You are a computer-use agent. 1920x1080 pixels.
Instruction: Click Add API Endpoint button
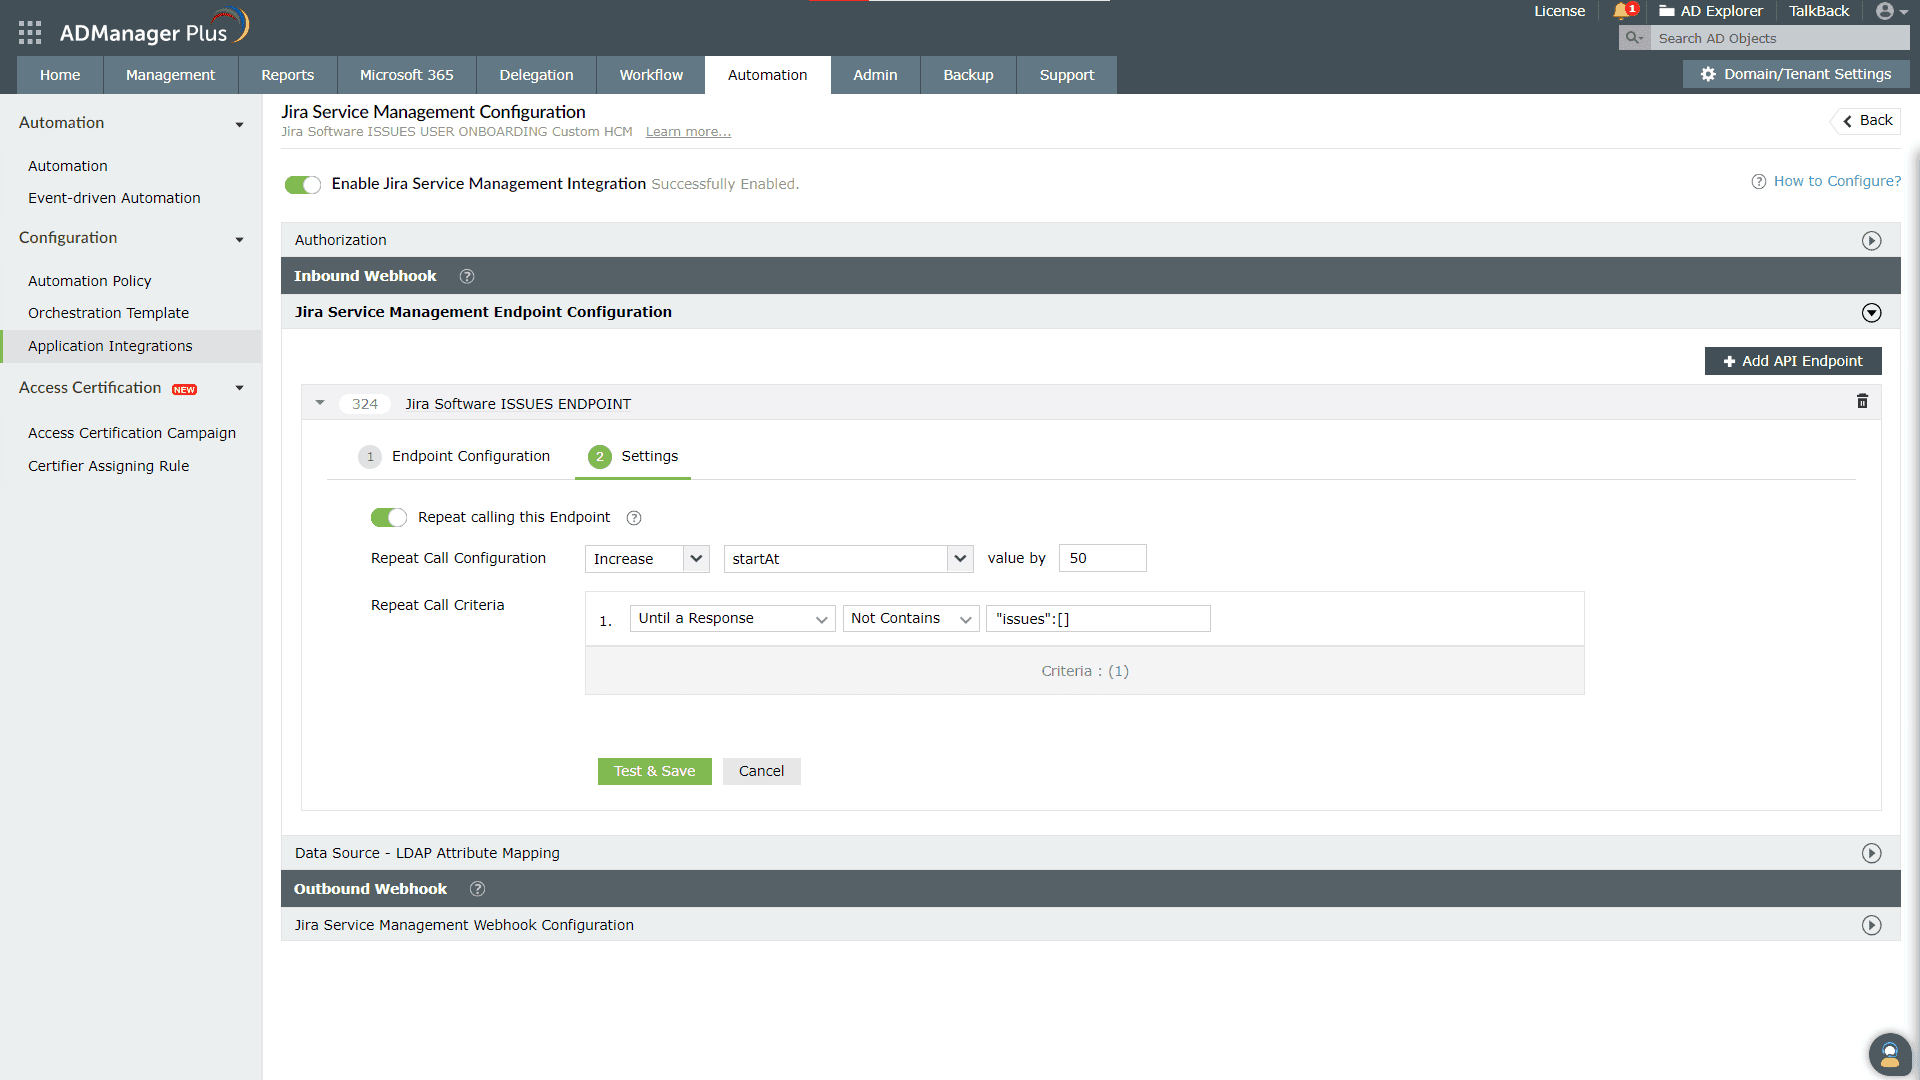coord(1793,361)
